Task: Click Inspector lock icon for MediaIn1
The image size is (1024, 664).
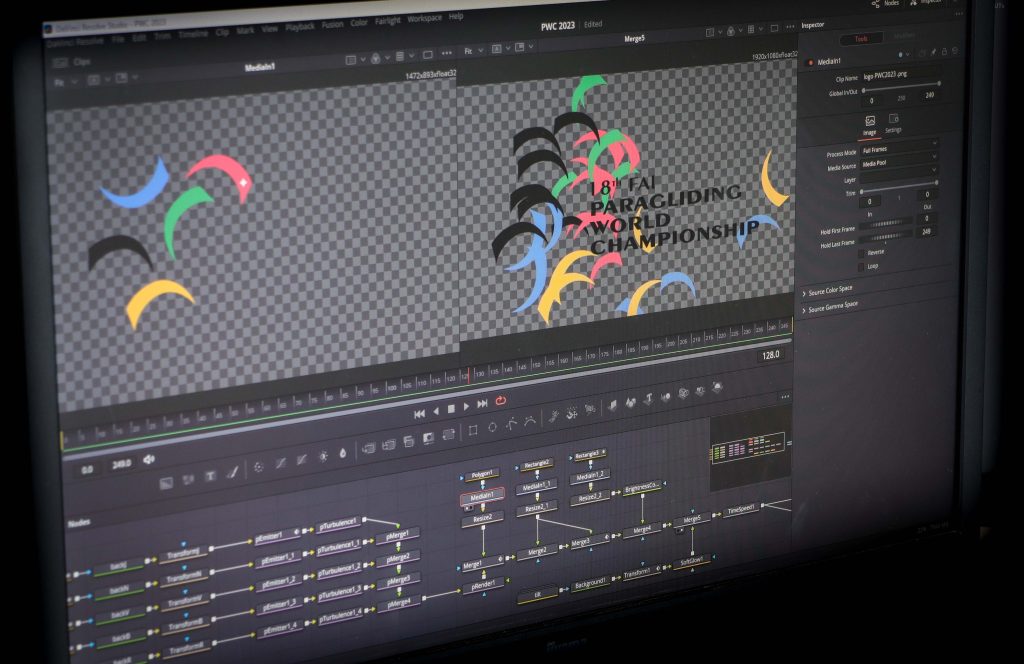Action: tap(944, 52)
